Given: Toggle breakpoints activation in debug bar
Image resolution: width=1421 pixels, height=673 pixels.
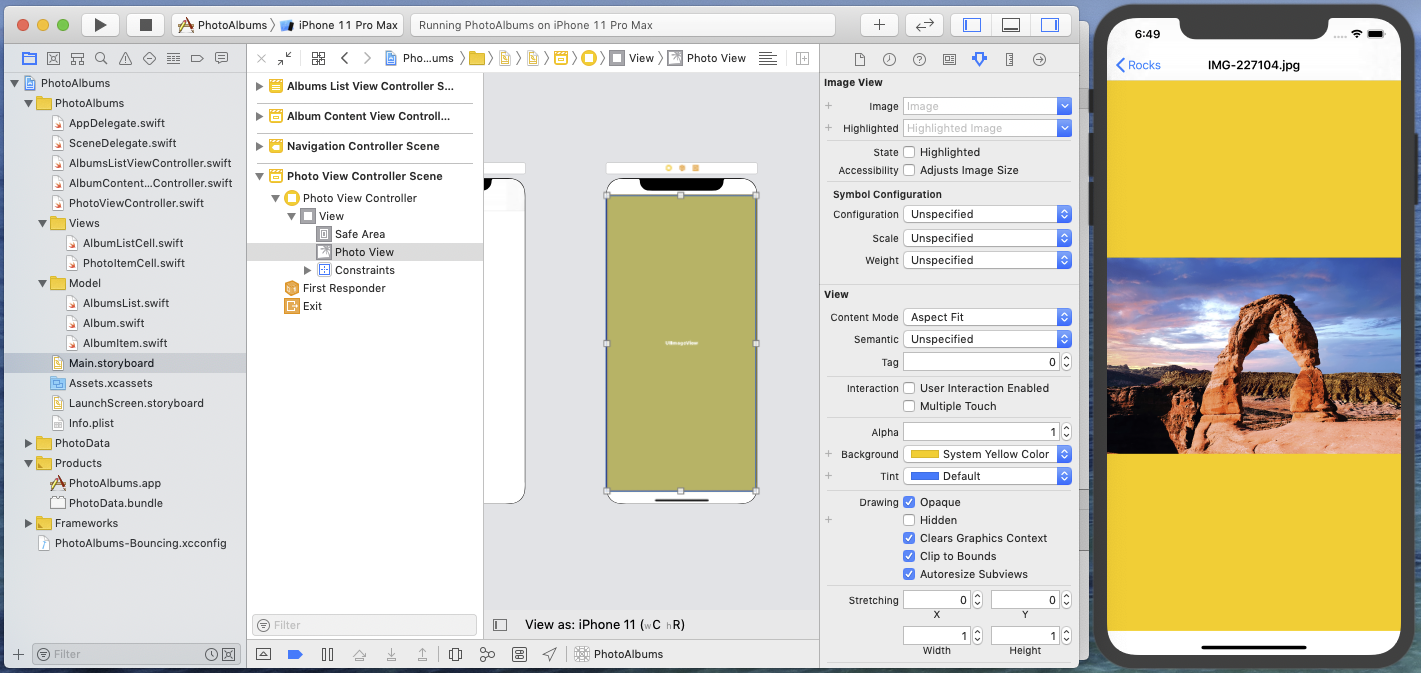Looking at the screenshot, I should tap(295, 654).
